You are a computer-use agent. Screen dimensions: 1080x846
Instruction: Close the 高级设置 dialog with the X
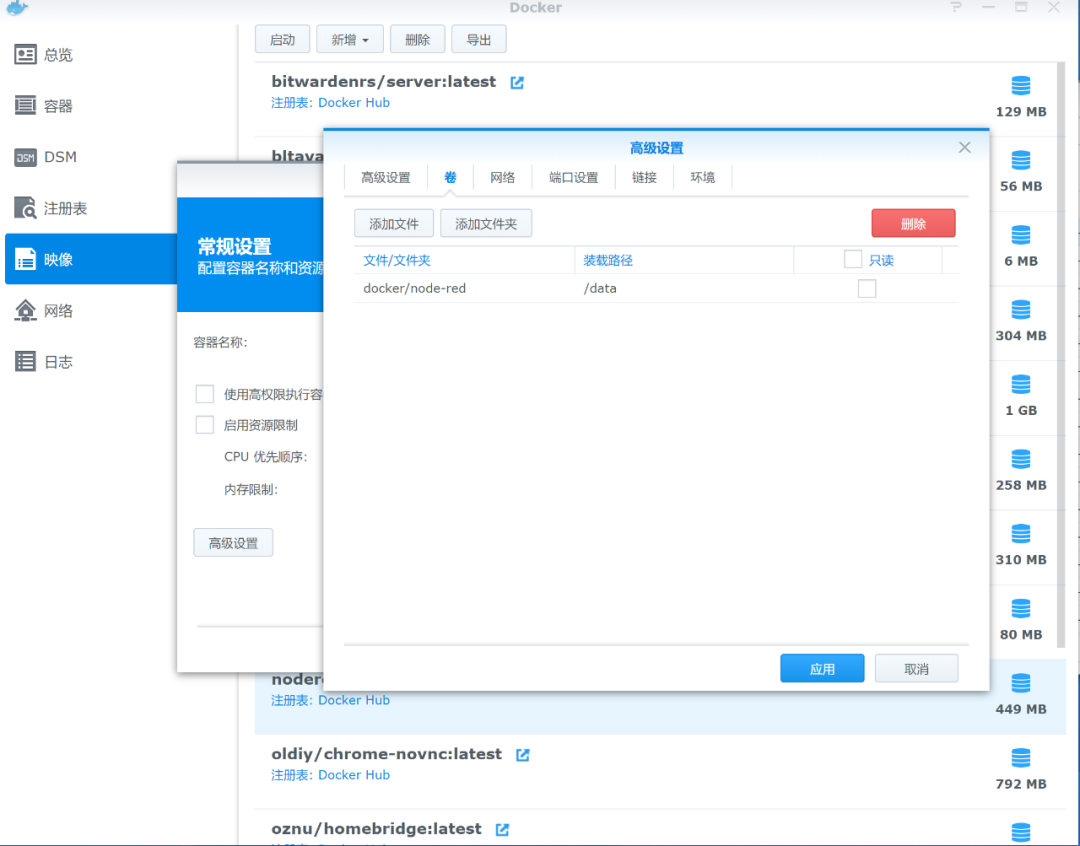coord(964,147)
